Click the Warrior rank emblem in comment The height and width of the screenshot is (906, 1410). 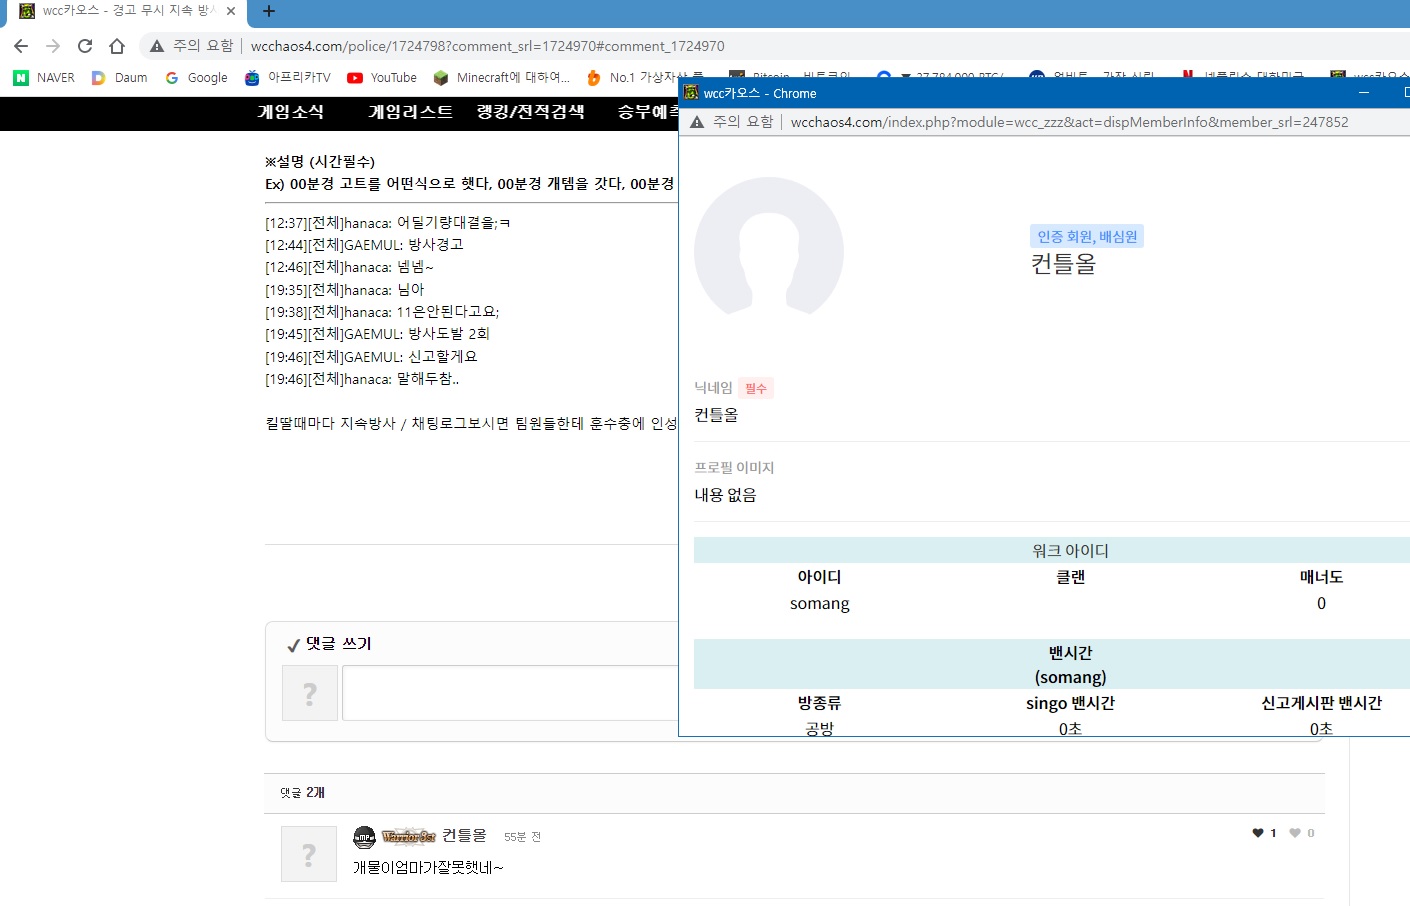[x=409, y=836]
